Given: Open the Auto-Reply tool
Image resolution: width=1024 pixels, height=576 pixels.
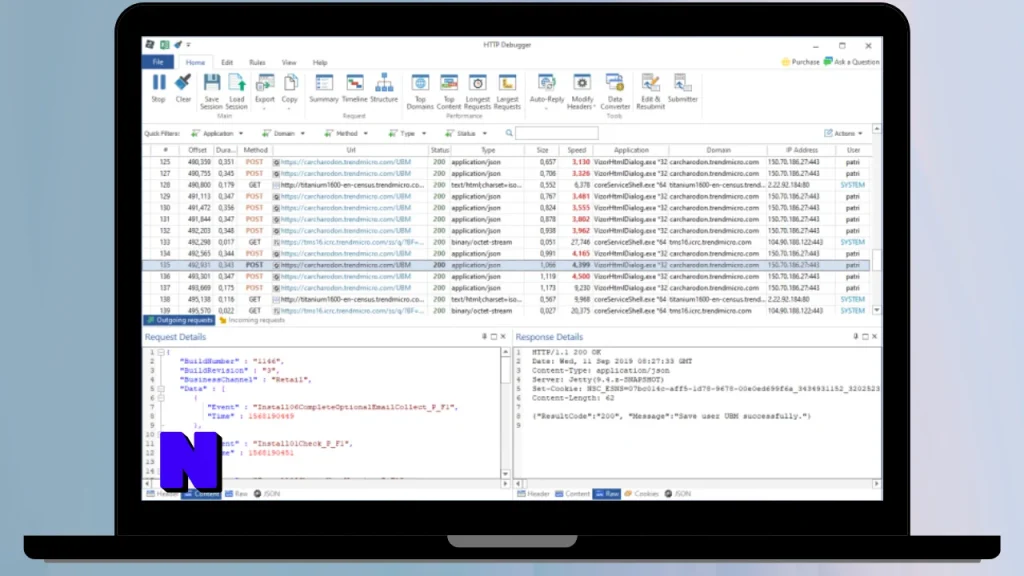Looking at the screenshot, I should 547,89.
